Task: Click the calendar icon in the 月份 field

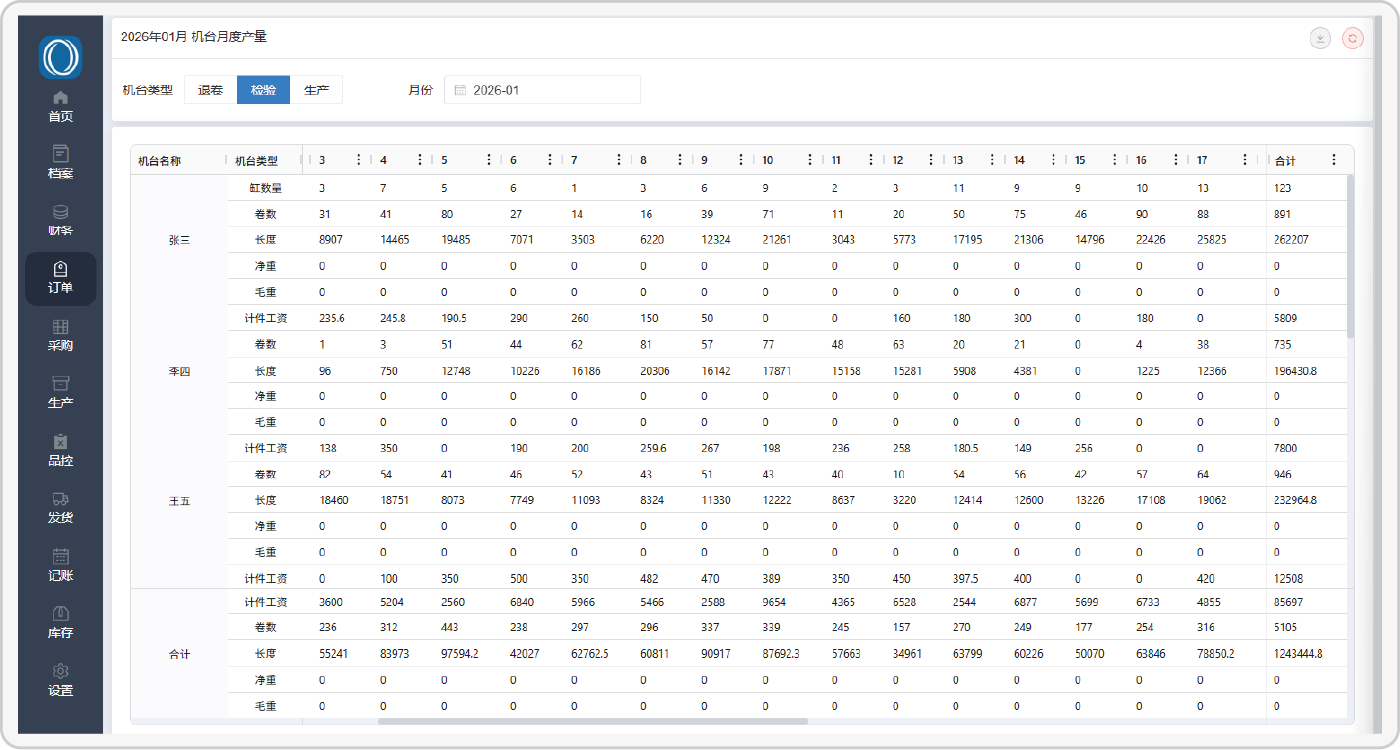Action: click(460, 90)
